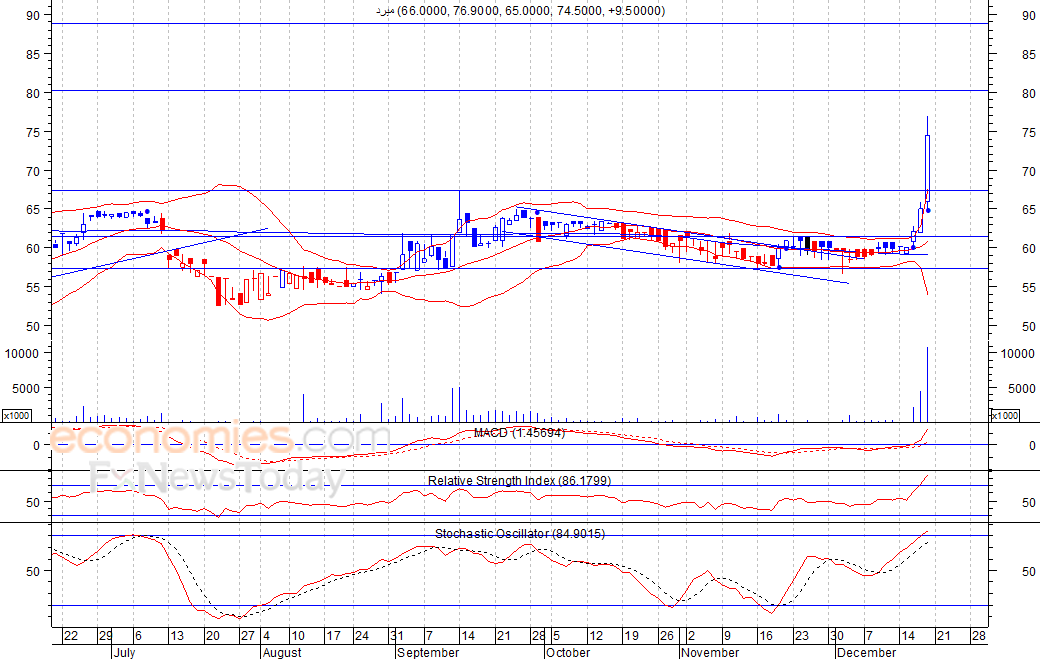Click the December 14 date label
The image size is (1040, 659).
908,636
